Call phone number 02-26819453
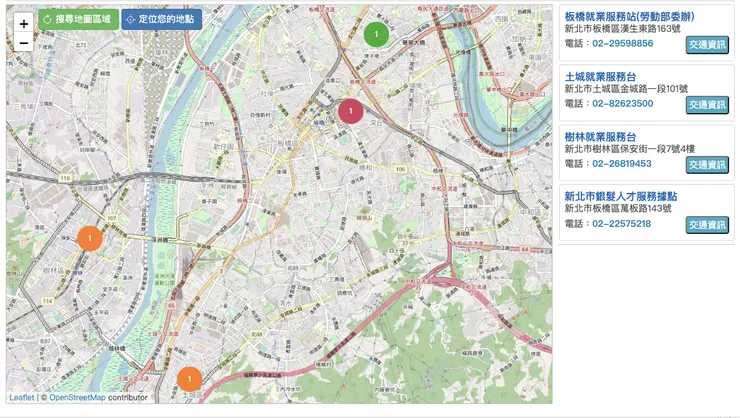The width and height of the screenshot is (740, 418). (622, 164)
